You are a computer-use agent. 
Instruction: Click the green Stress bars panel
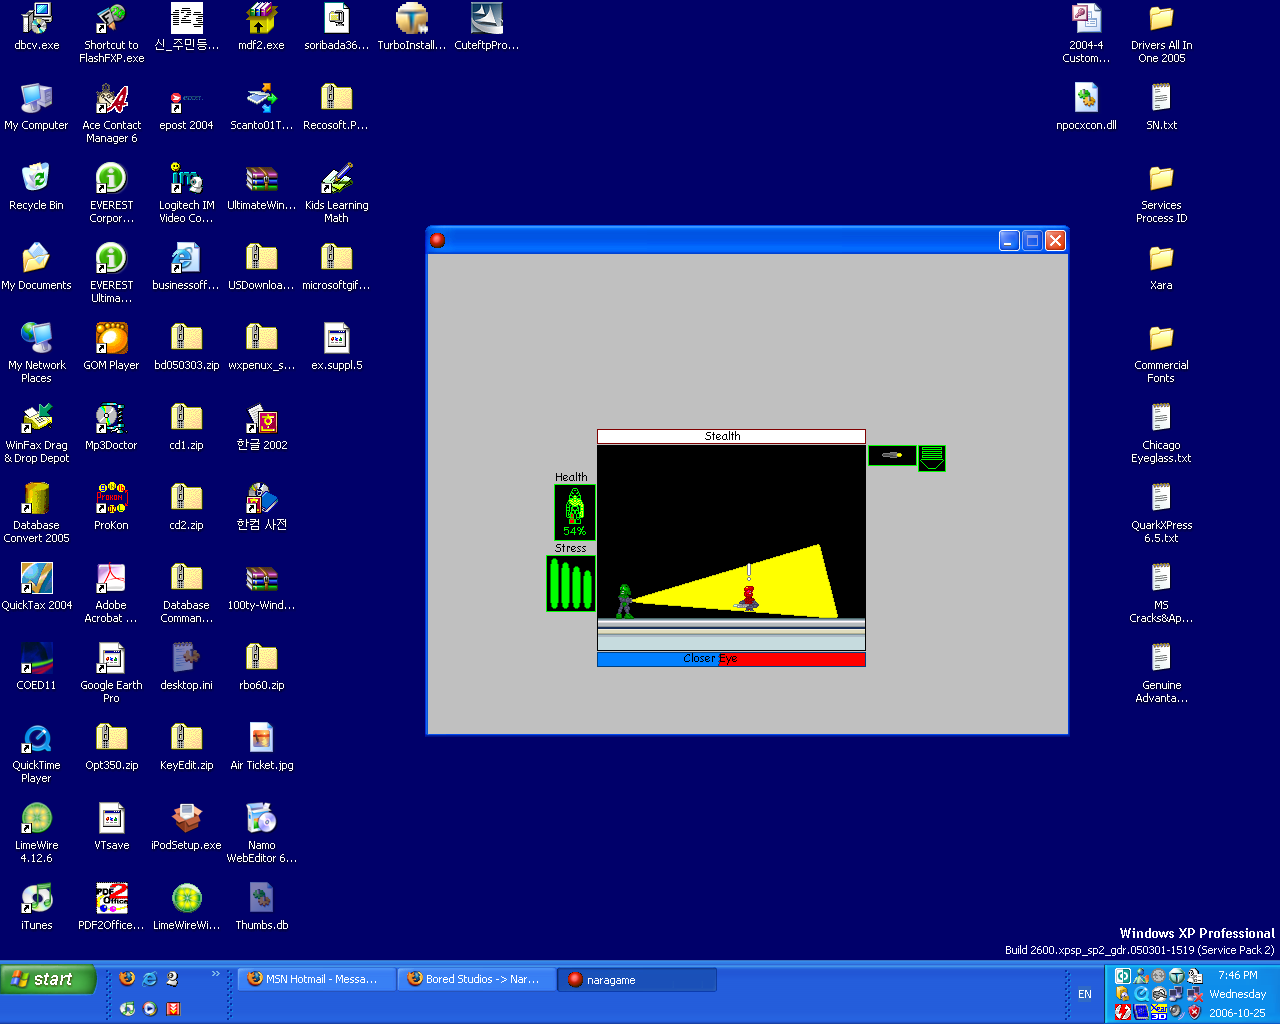571,584
